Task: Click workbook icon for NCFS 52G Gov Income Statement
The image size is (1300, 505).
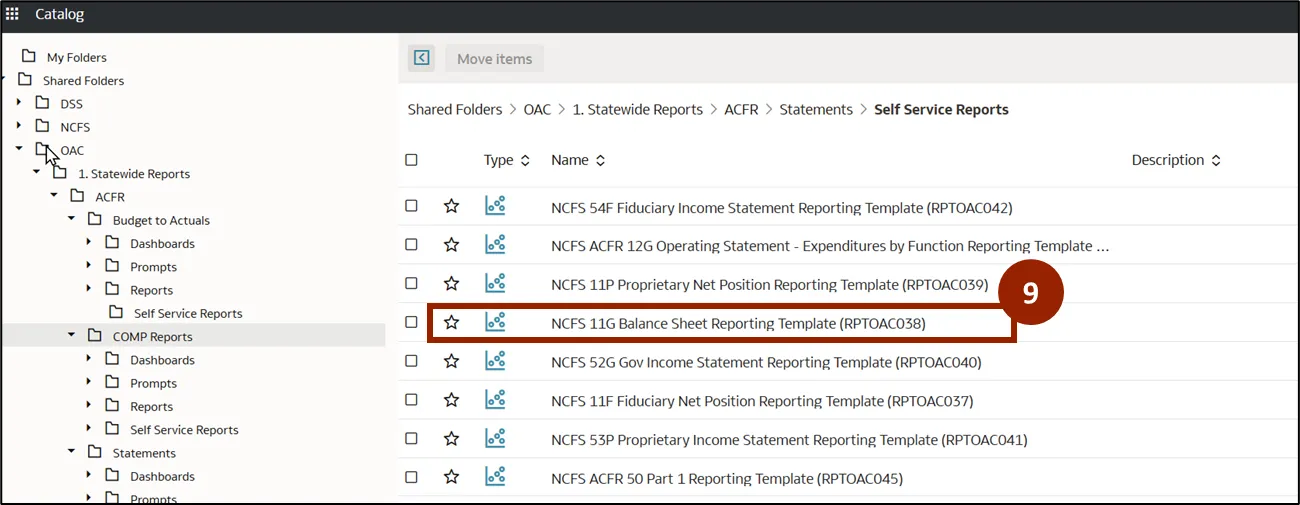Action: pyautogui.click(x=495, y=361)
